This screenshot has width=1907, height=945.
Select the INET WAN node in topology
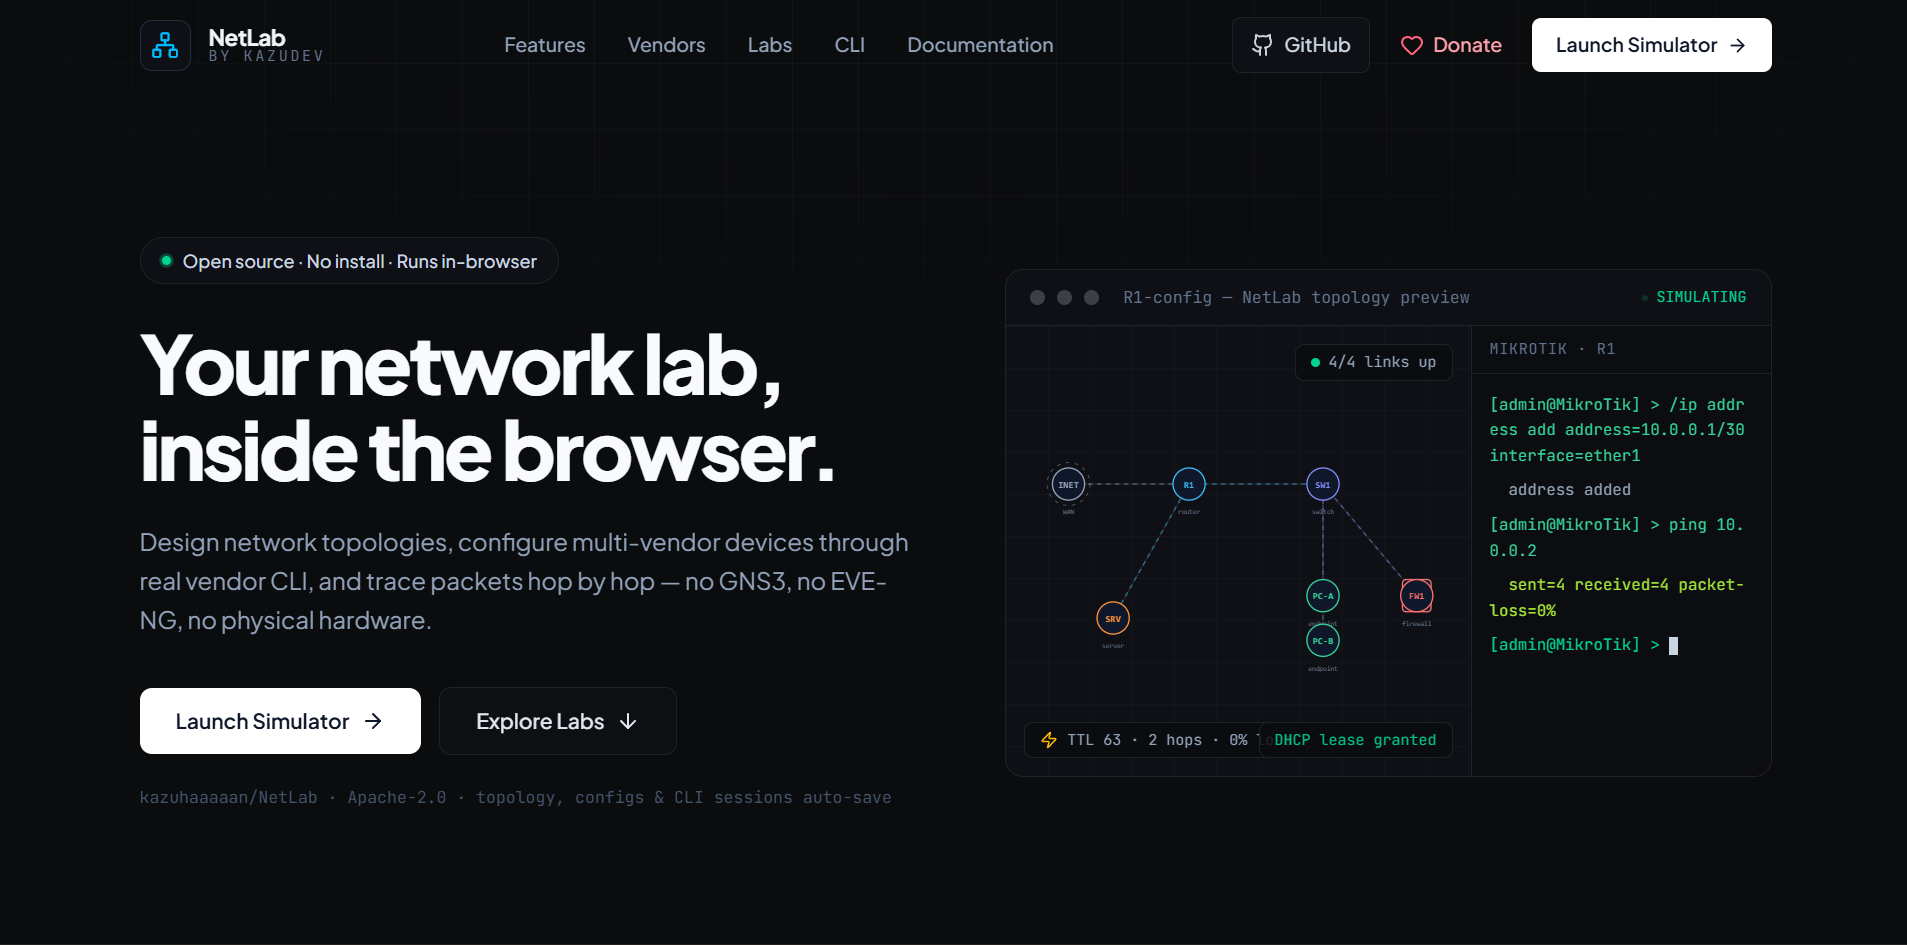tap(1068, 485)
